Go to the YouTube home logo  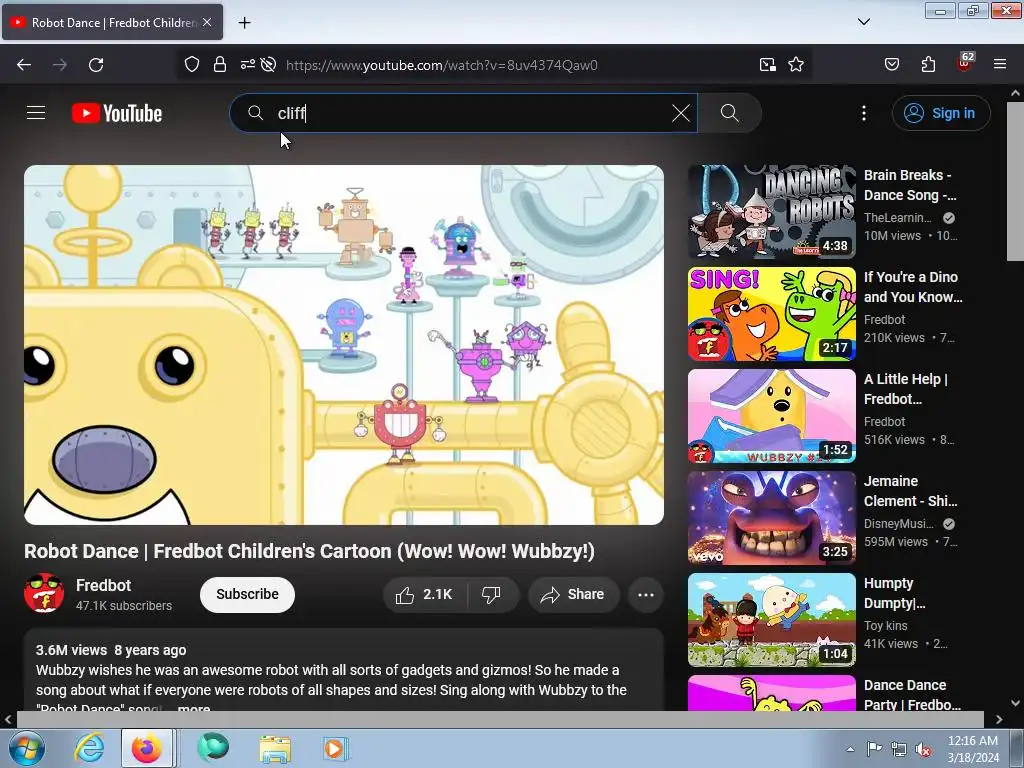pyautogui.click(x=117, y=113)
